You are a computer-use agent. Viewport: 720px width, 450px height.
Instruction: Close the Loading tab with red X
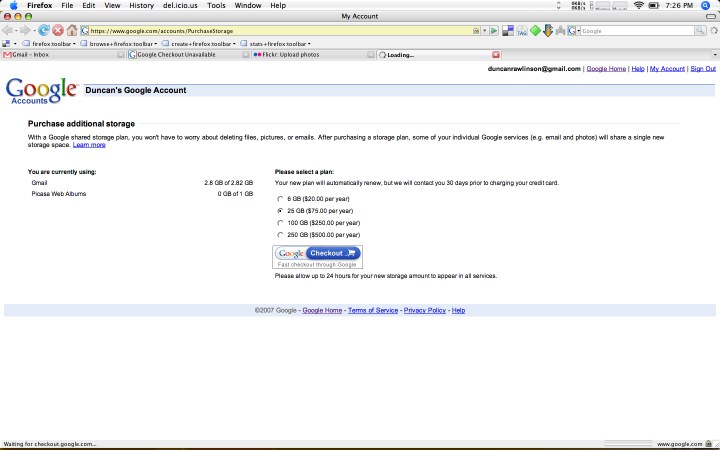pyautogui.click(x=496, y=55)
